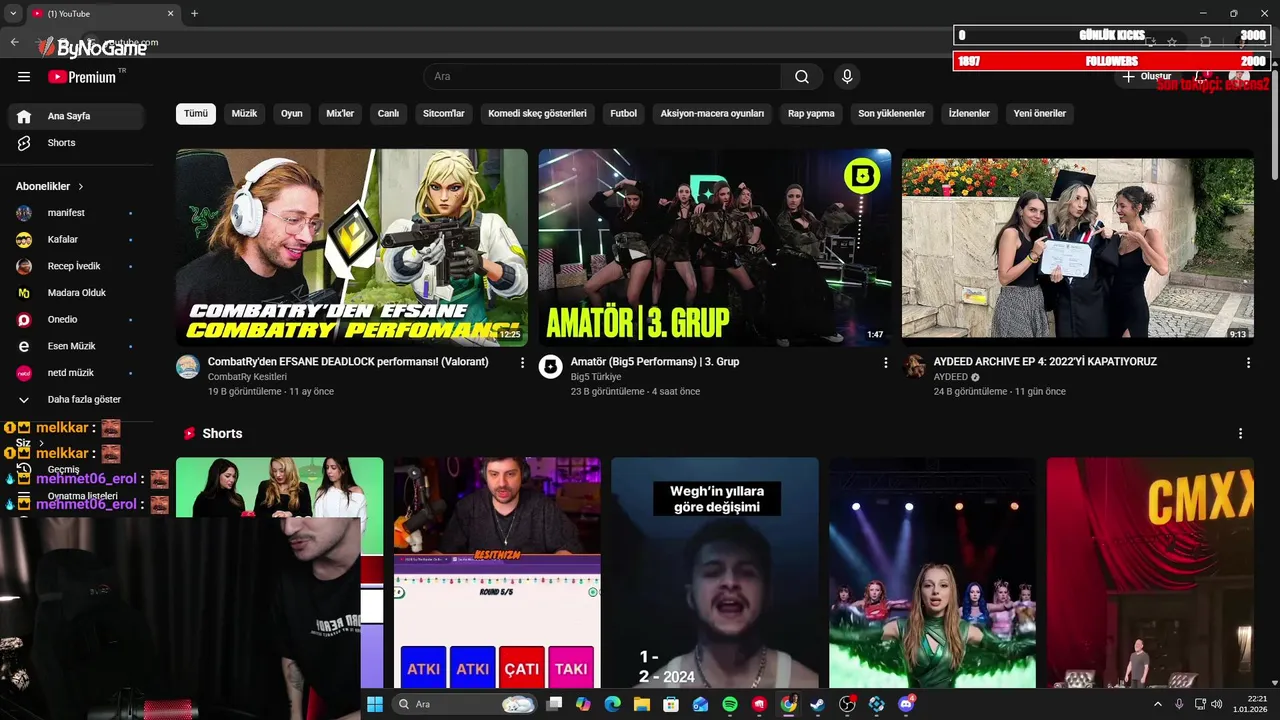
Task: Go back with browser back arrow
Action: 14,42
